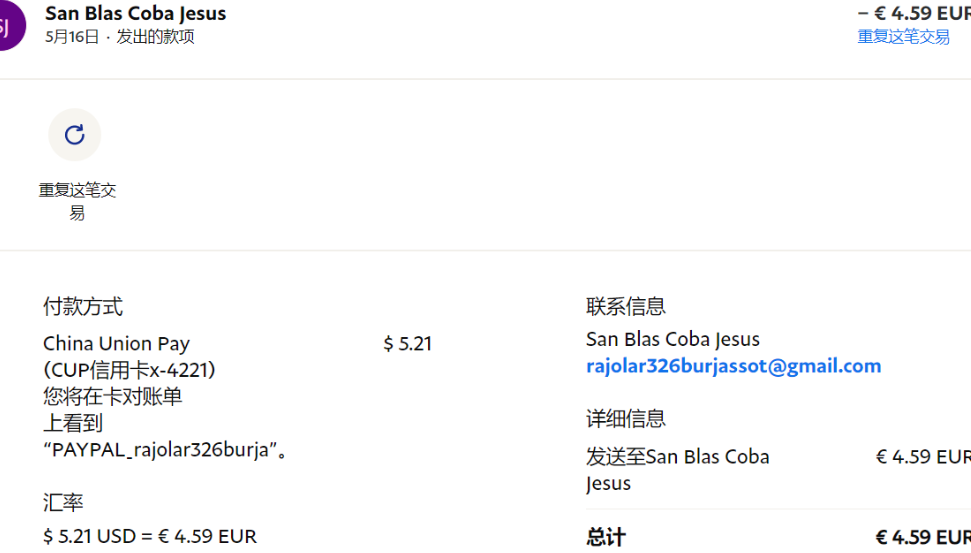Click the 总计 total label

click(x=606, y=537)
